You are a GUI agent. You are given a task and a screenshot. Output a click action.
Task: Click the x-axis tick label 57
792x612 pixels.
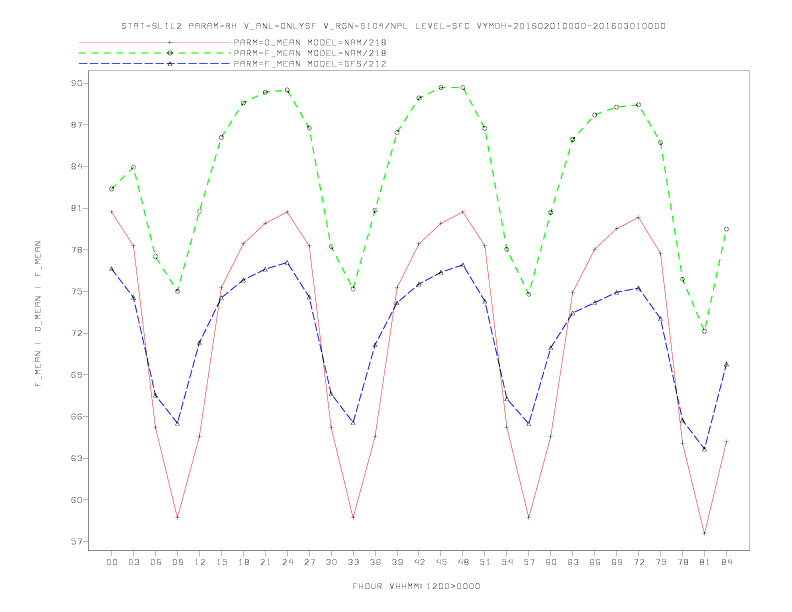click(529, 562)
